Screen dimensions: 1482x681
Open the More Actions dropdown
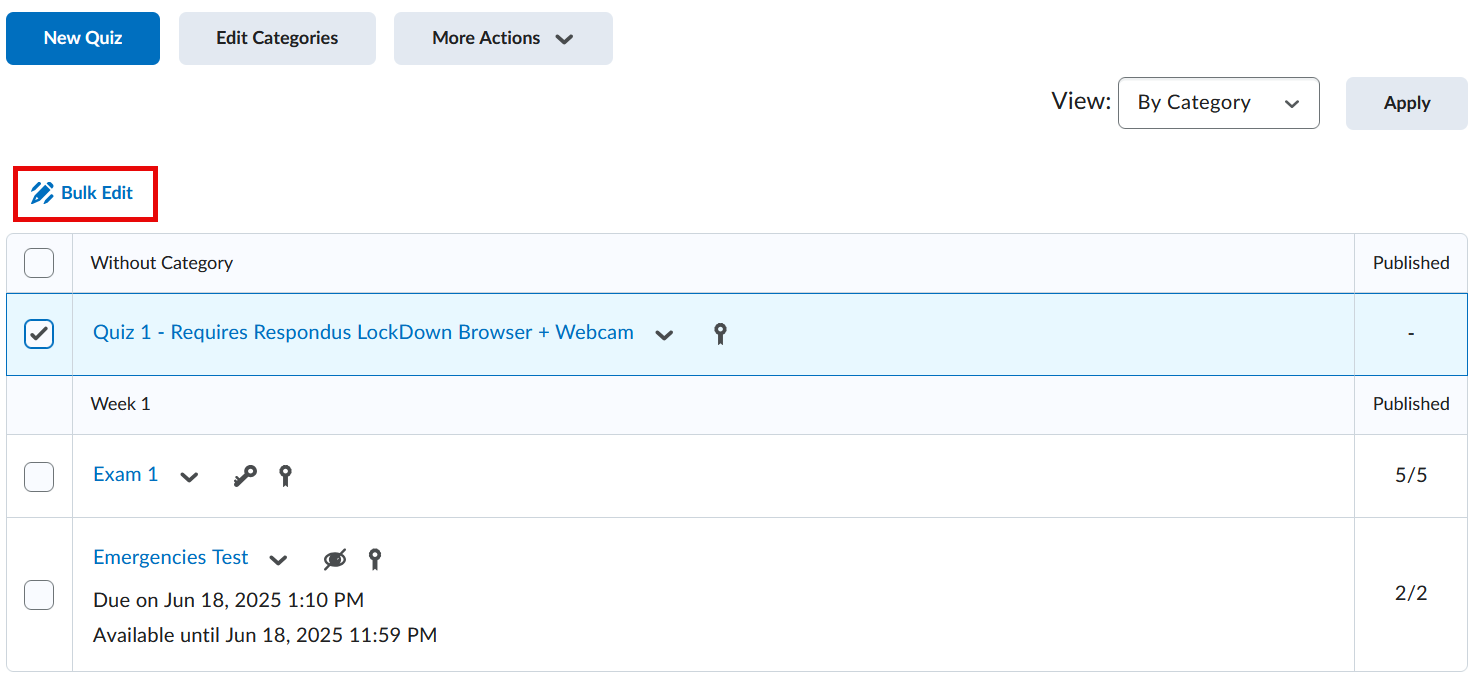click(502, 39)
